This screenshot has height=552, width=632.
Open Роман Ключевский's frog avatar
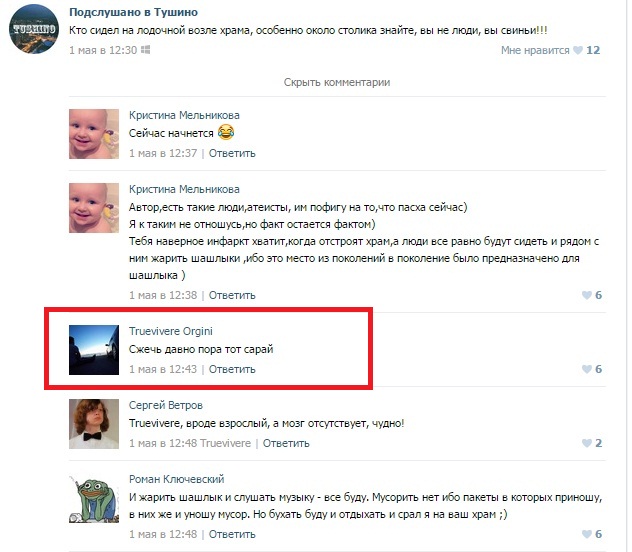94,498
